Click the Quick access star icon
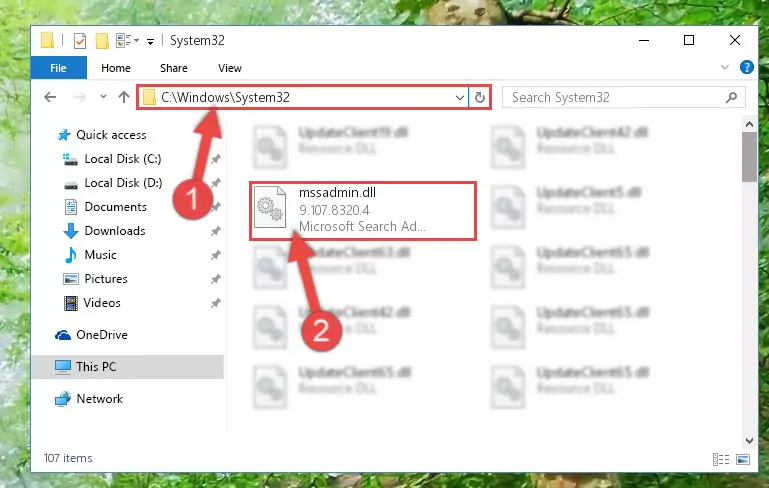Screen dimensions: 769x488 point(64,134)
